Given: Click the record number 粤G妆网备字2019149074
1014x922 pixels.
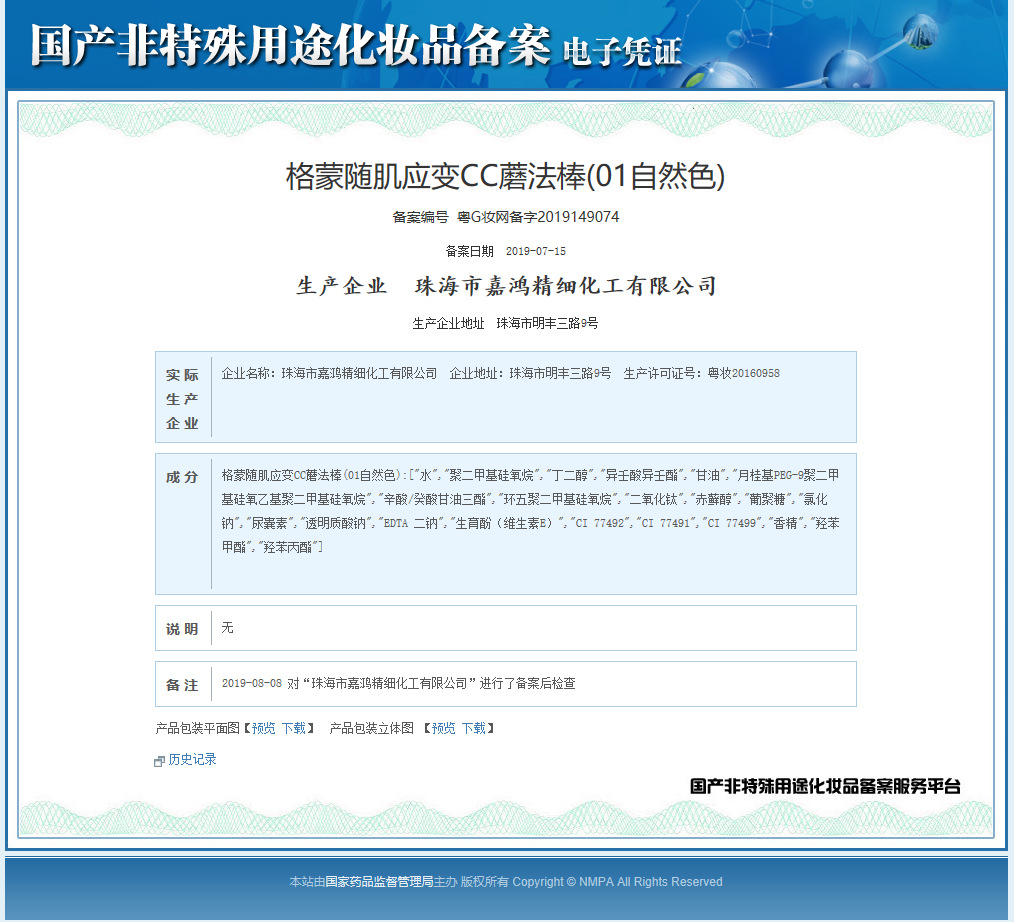Looking at the screenshot, I should (538, 217).
